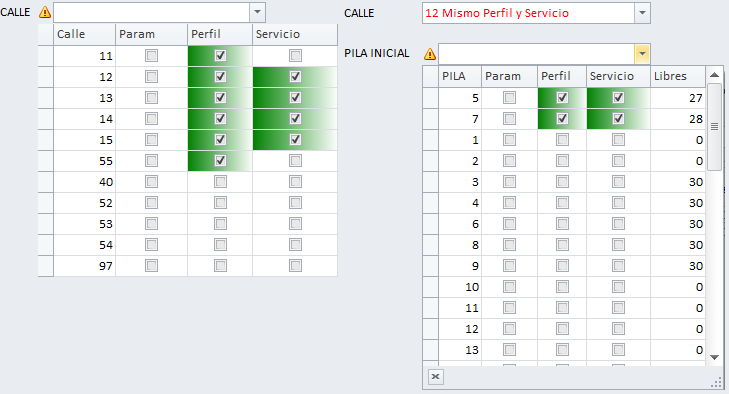The image size is (729, 394).
Task: Check Servicio for Calle 11
Action: [295, 56]
